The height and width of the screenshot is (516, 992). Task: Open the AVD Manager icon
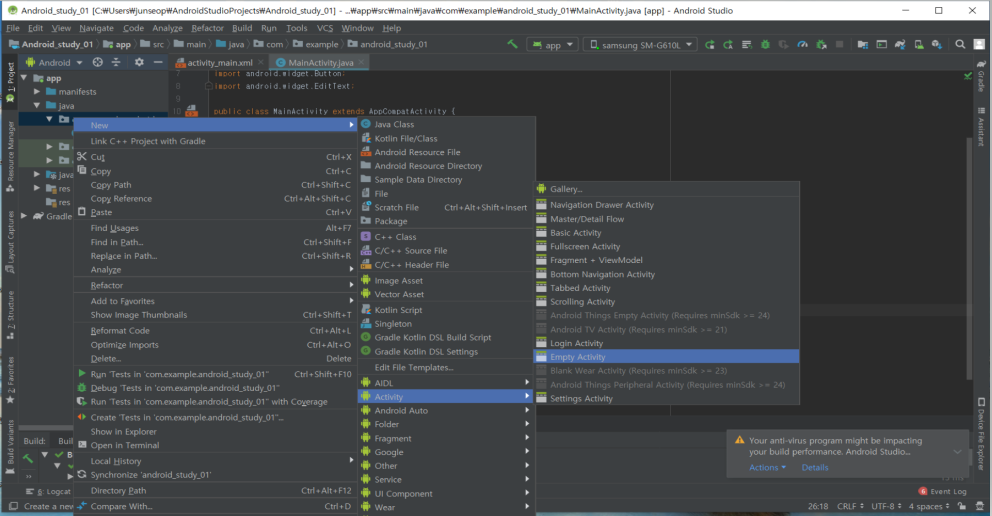pos(919,44)
